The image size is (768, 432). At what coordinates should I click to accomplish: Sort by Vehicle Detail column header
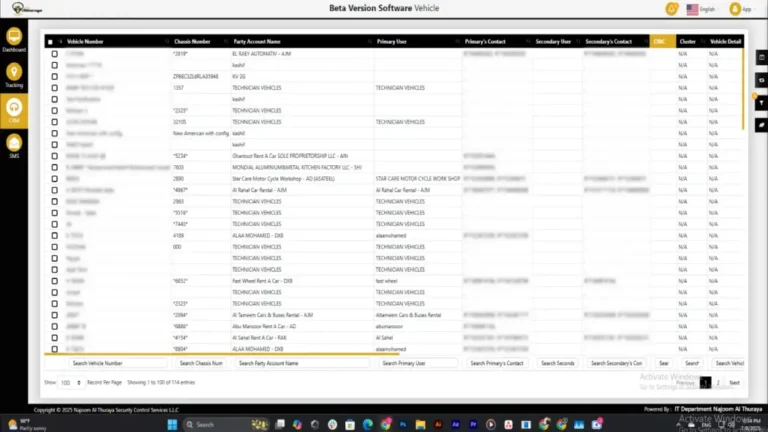coord(725,42)
